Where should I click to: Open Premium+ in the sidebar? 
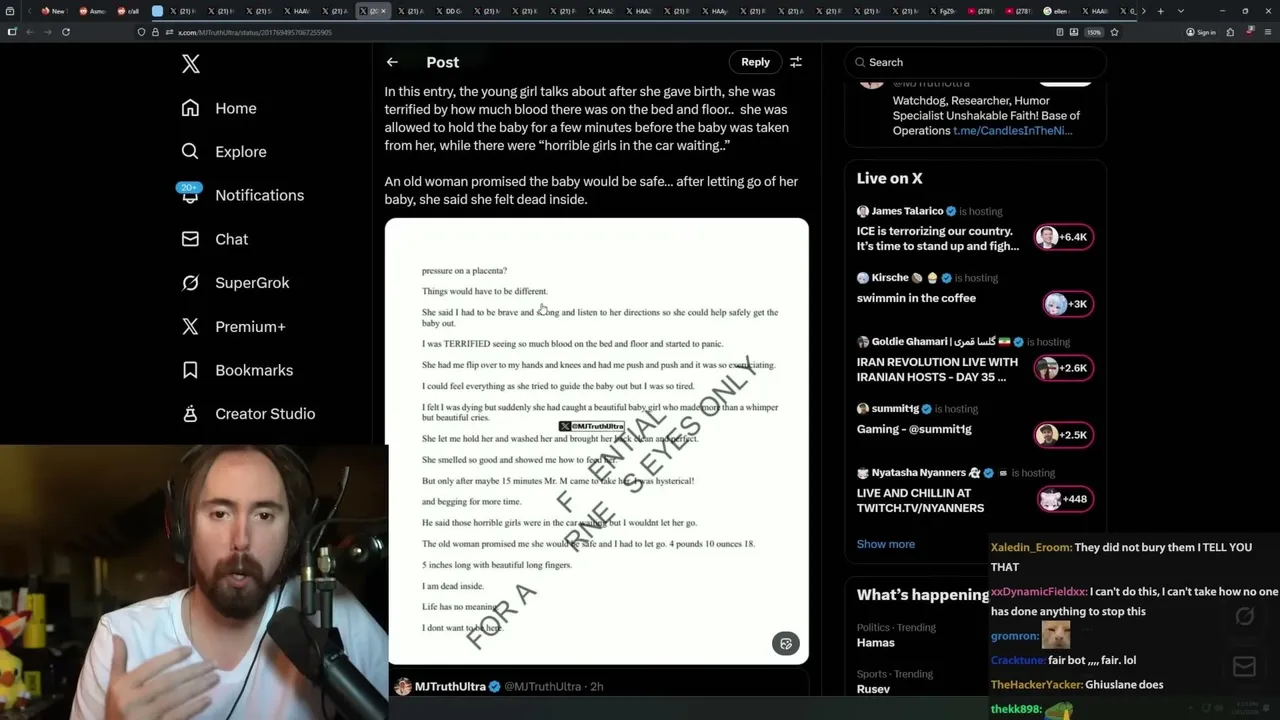point(233,327)
